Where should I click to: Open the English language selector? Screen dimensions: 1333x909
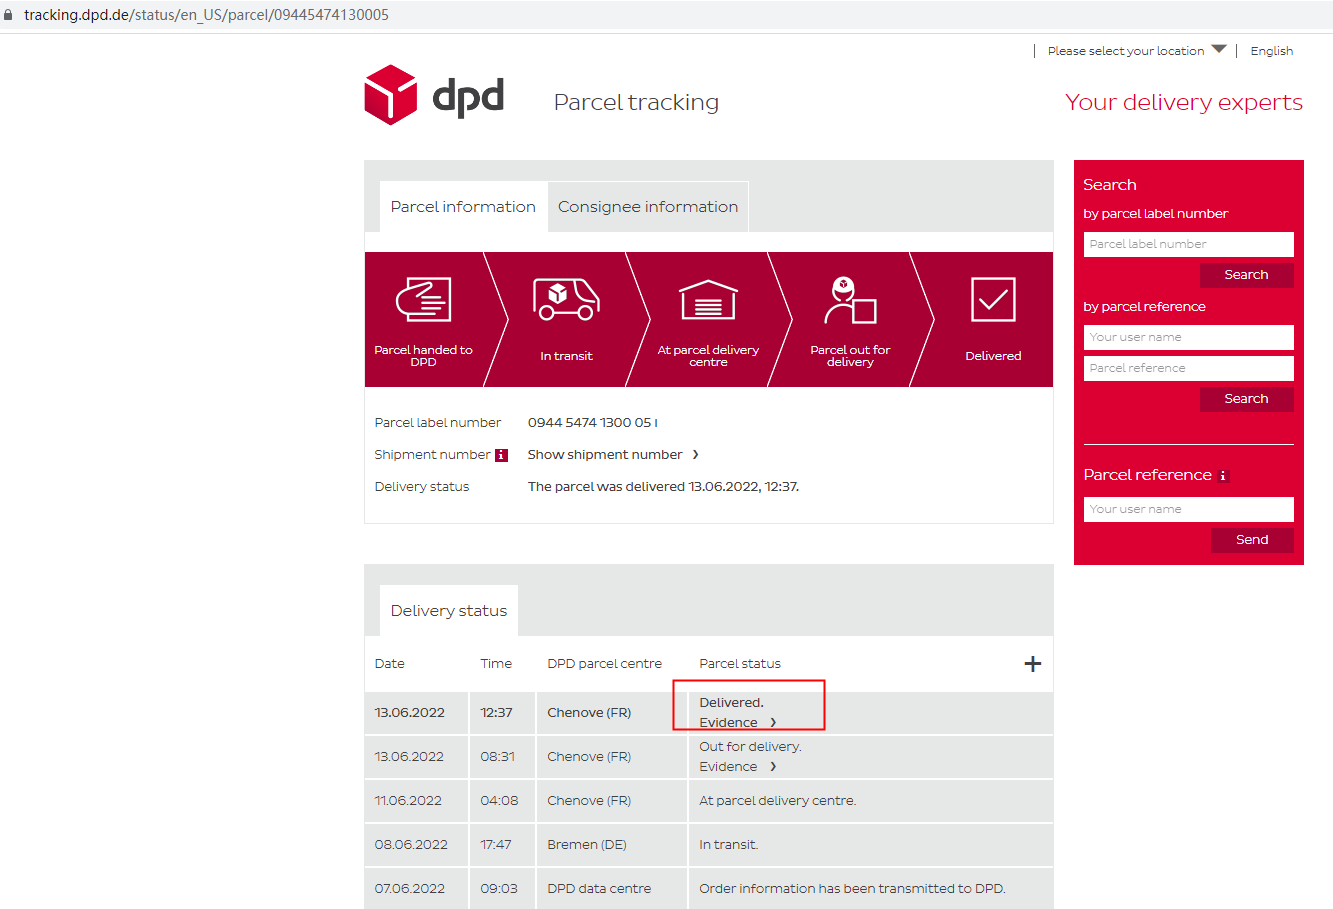tap(1271, 51)
